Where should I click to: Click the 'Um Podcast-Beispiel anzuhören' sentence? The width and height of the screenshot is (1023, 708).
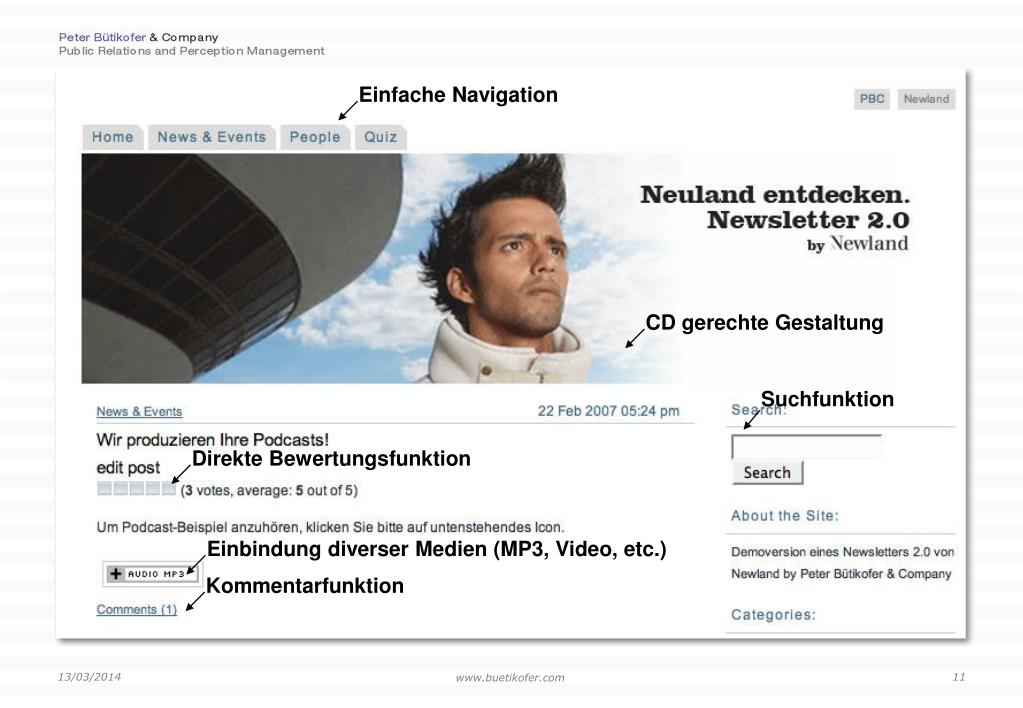[x=330, y=527]
